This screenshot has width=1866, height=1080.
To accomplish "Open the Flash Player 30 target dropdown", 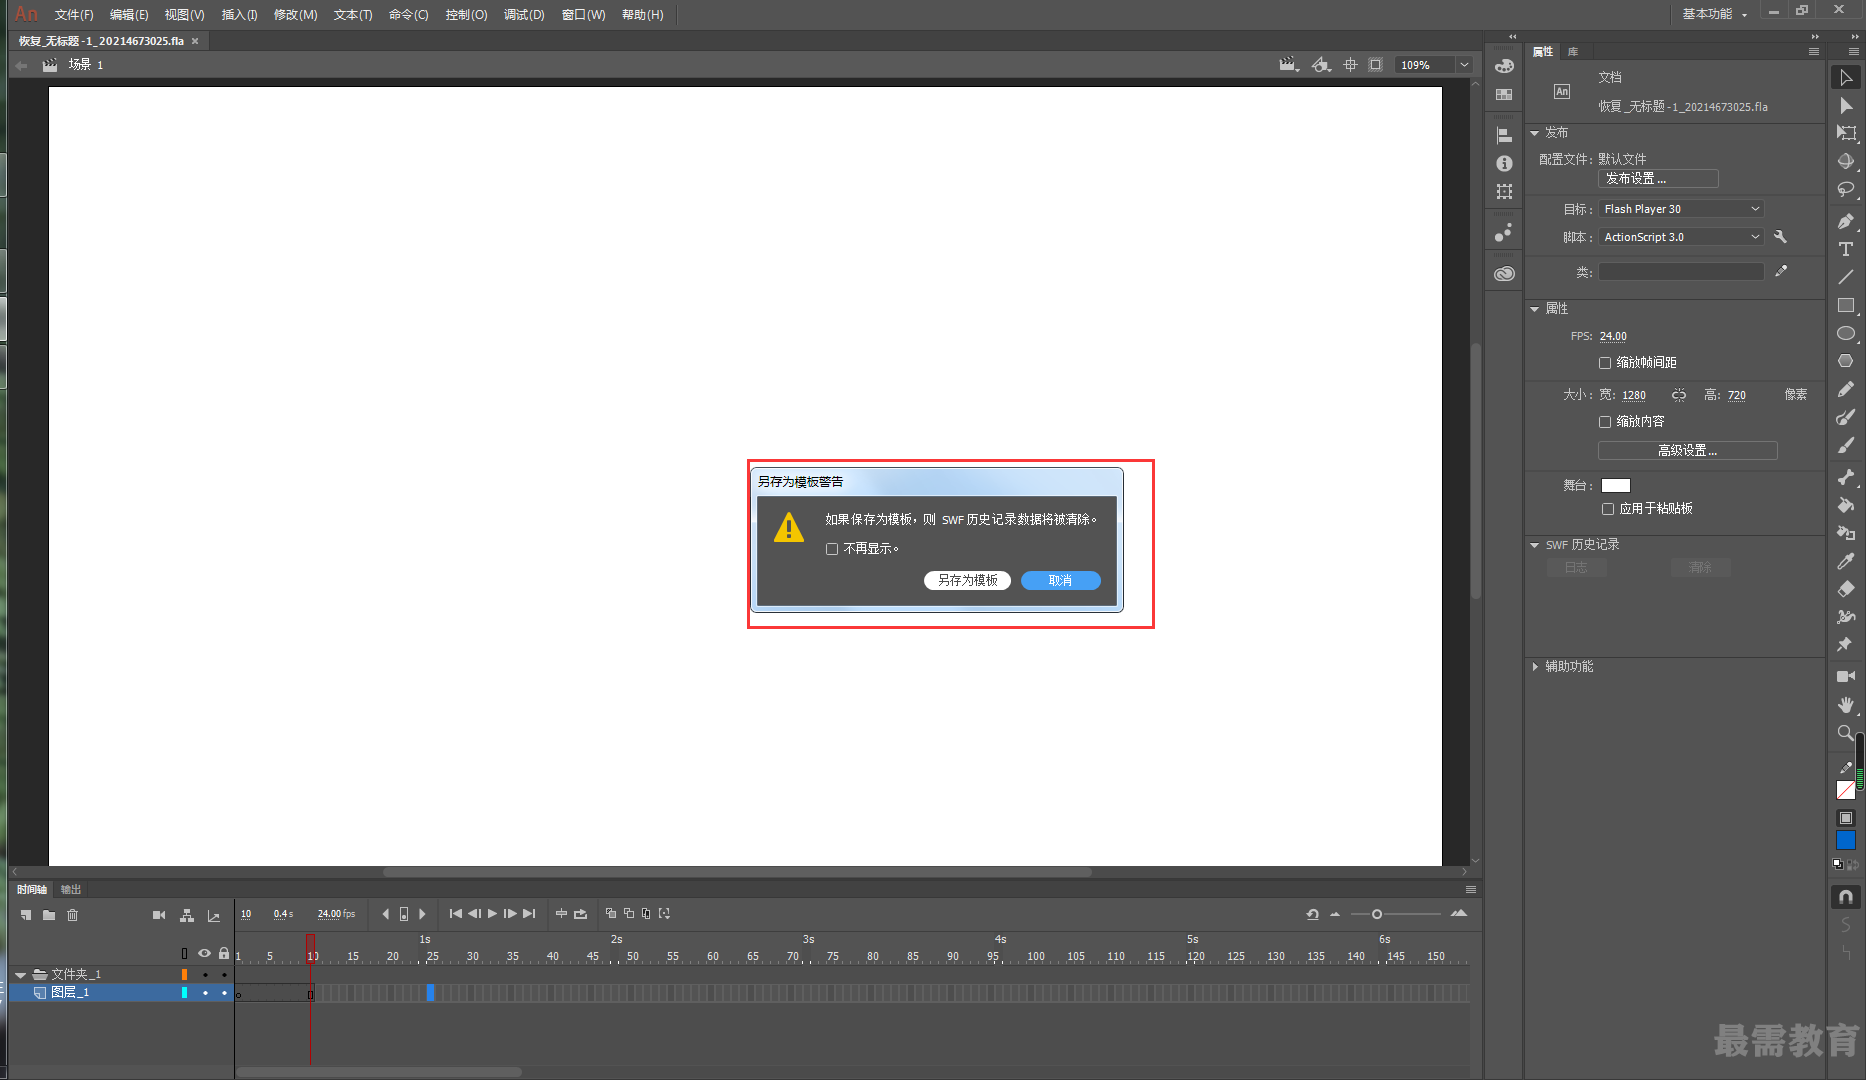I will [1681, 209].
